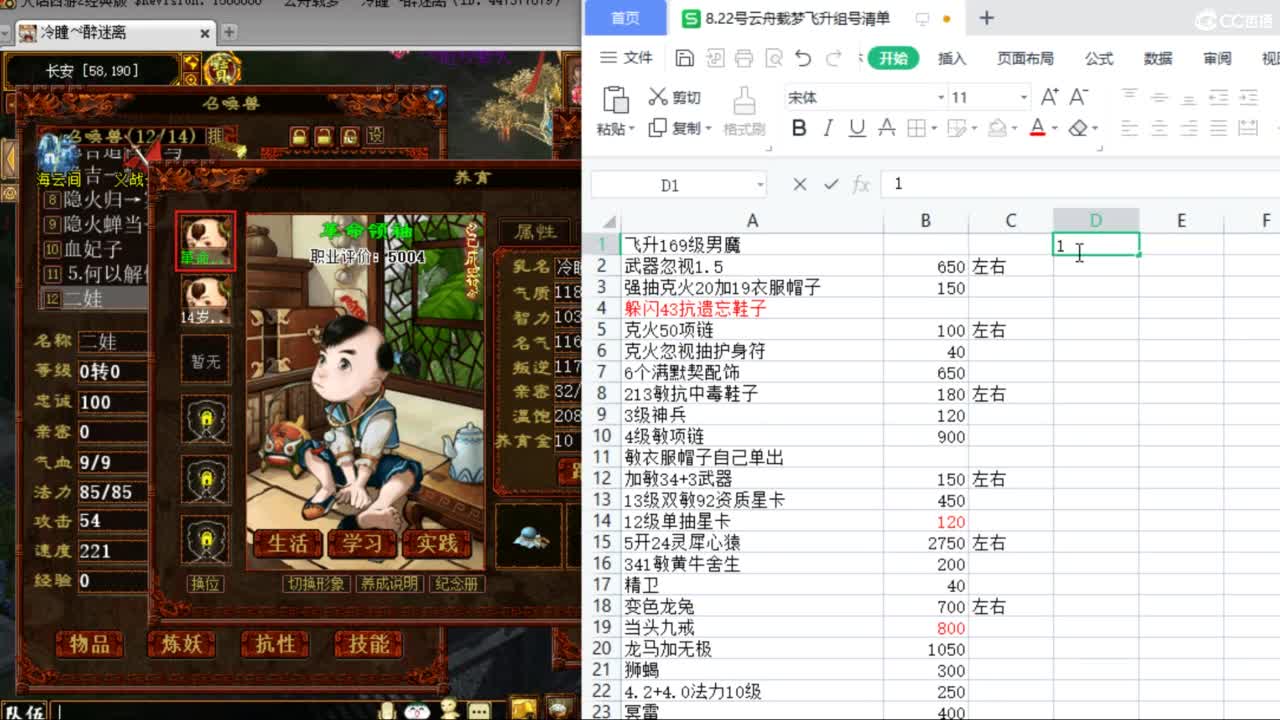The height and width of the screenshot is (720, 1280).
Task: Switch to the 数据 ribbon tab
Action: 1158,58
